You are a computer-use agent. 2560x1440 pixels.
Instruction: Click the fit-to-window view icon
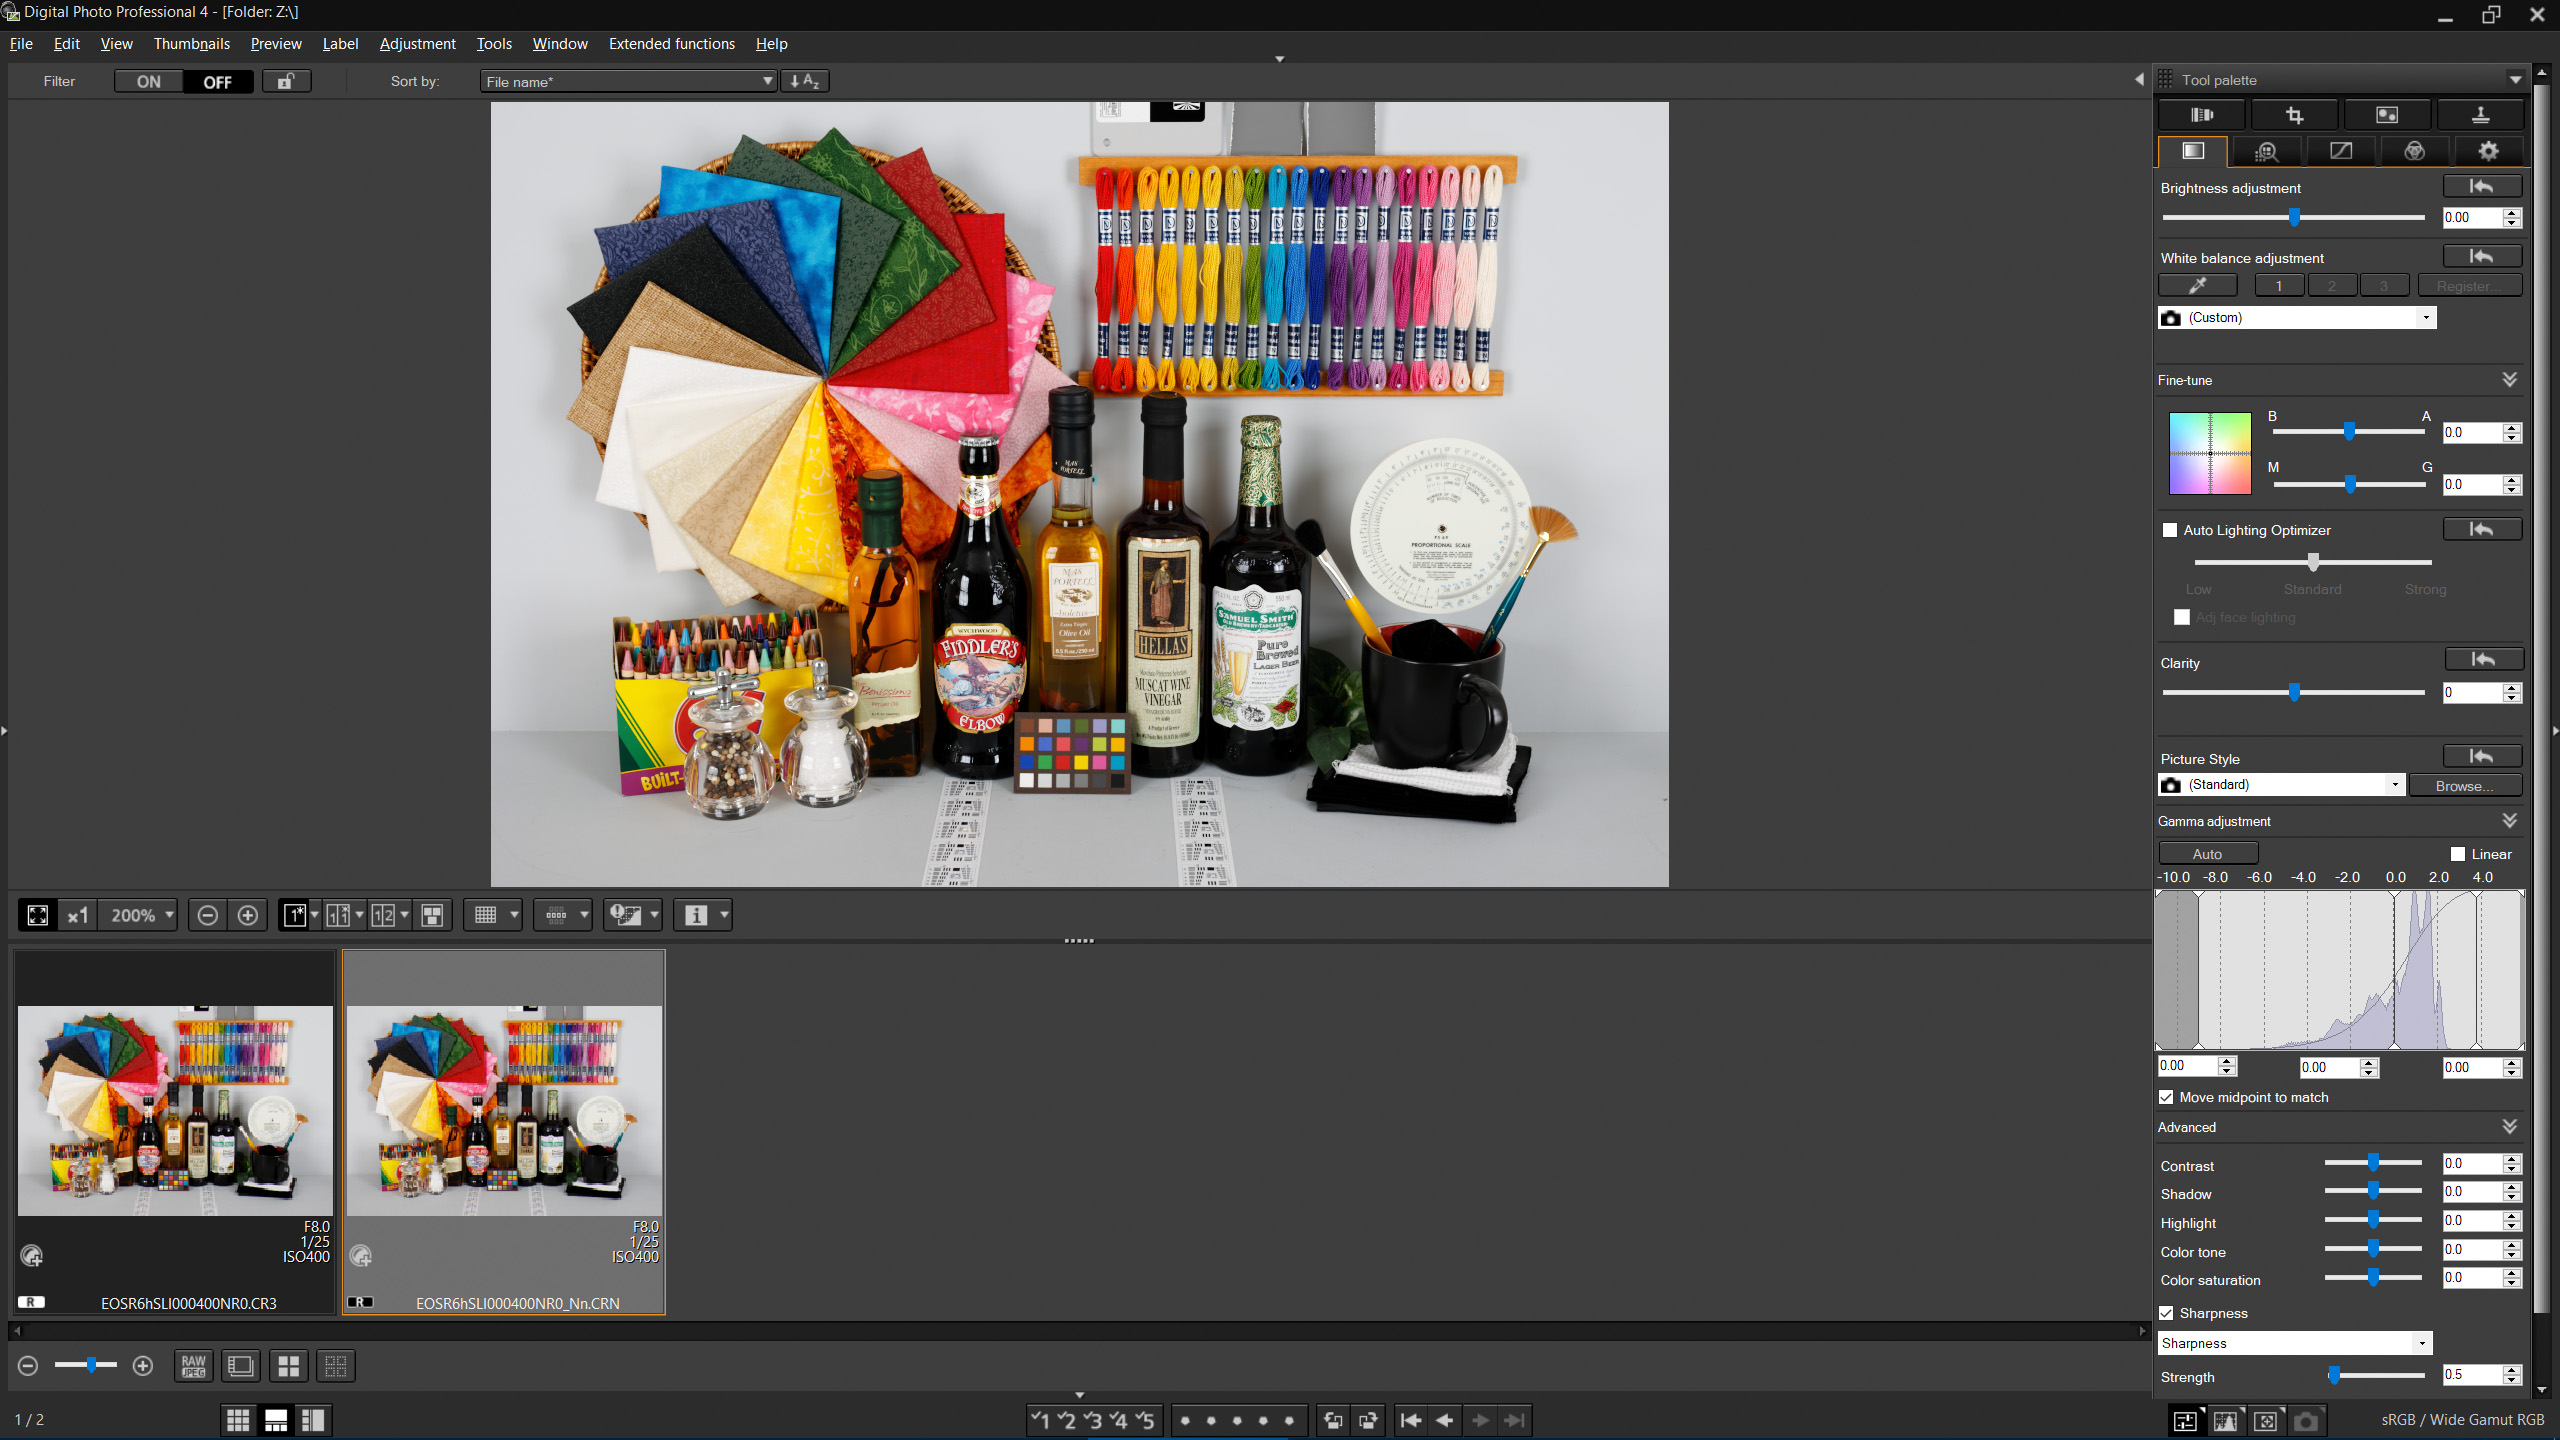click(38, 915)
